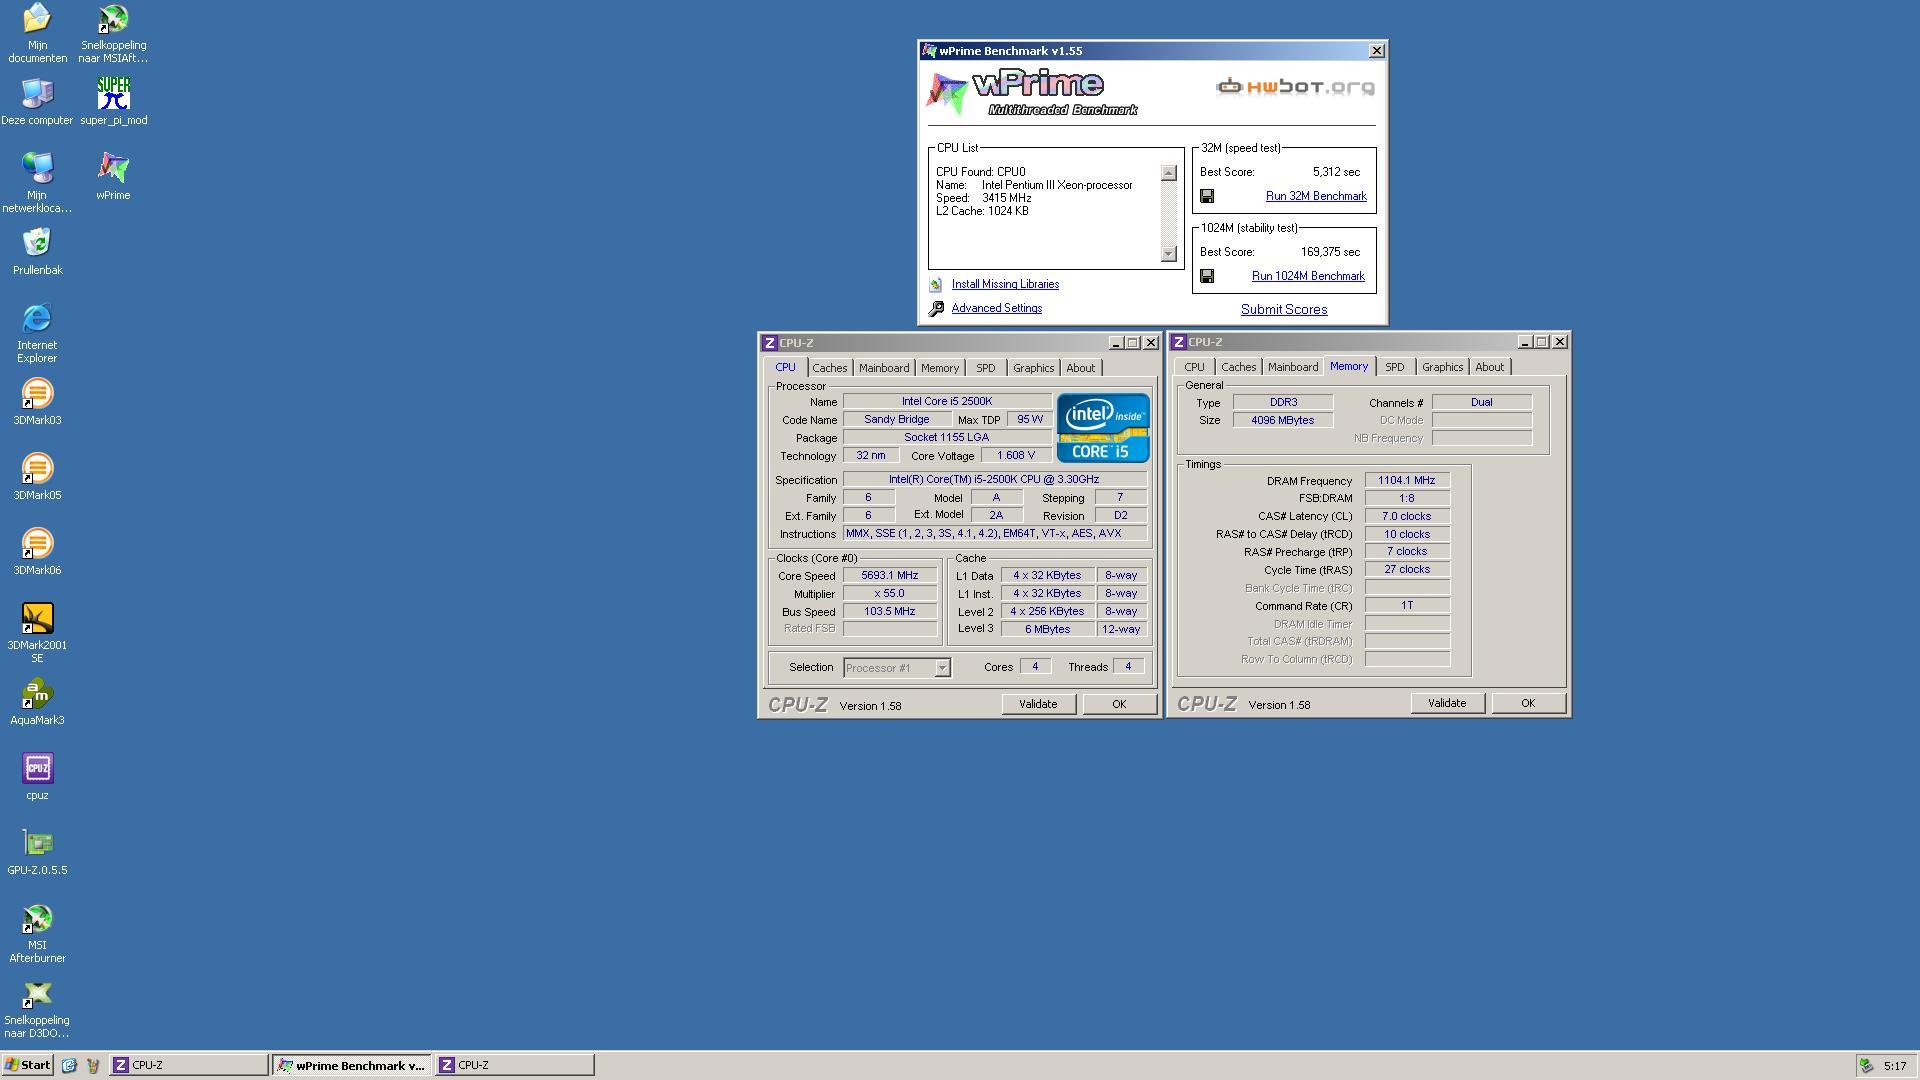The width and height of the screenshot is (1920, 1080).
Task: Click Run 32M Benchmark link
Action: (1316, 196)
